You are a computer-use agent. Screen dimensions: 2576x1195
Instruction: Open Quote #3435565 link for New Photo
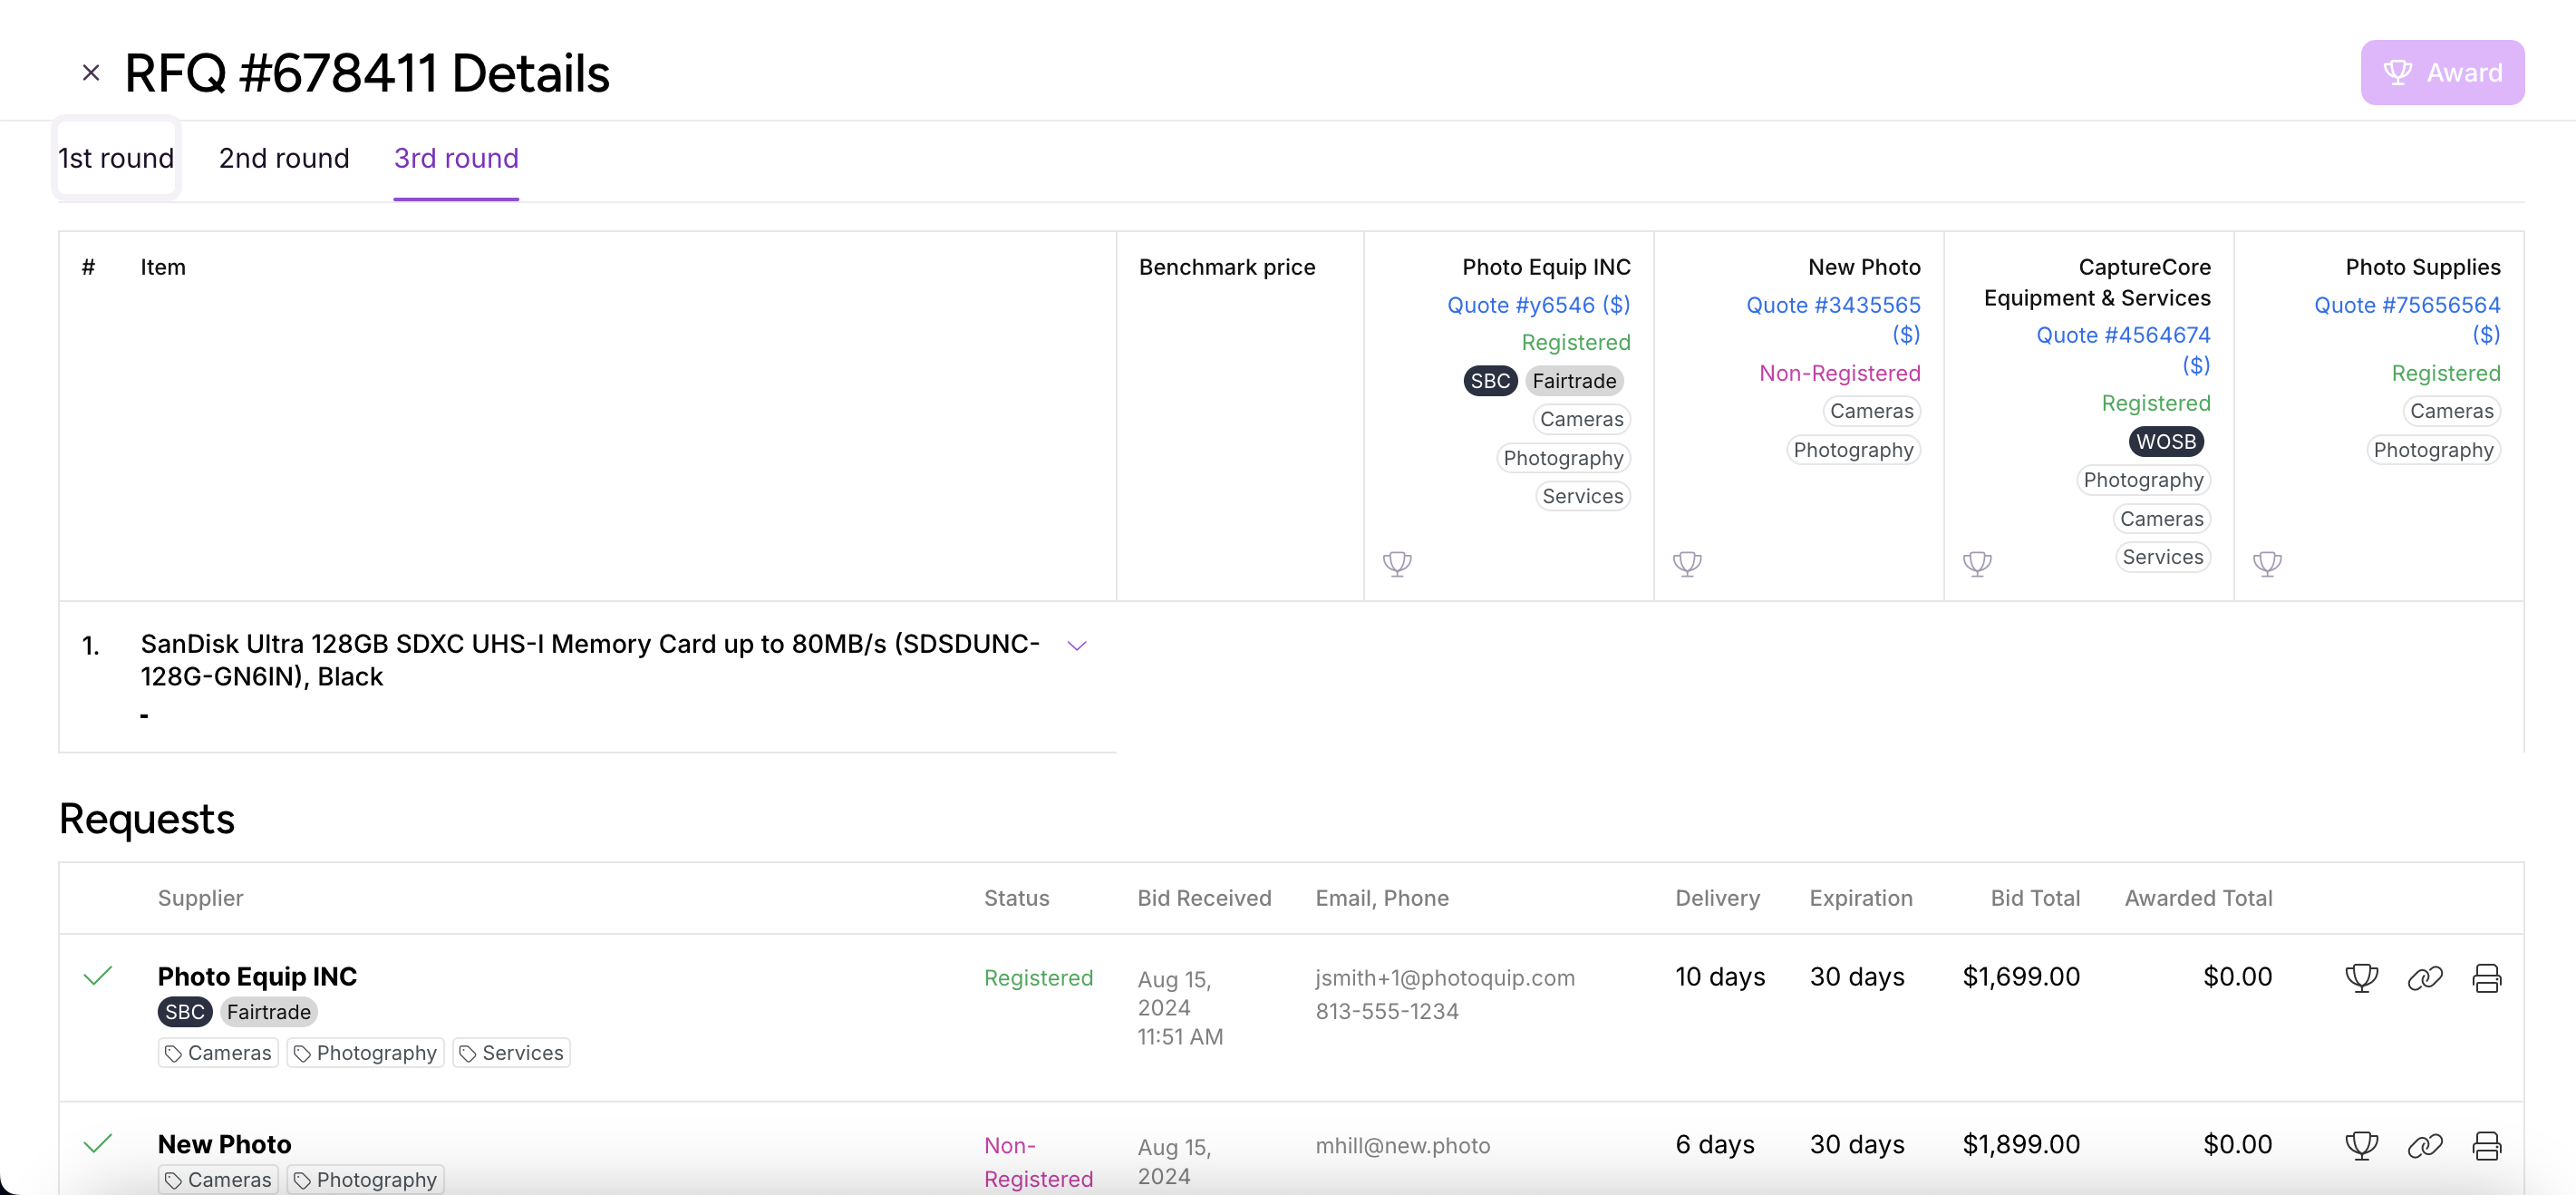coord(1833,320)
